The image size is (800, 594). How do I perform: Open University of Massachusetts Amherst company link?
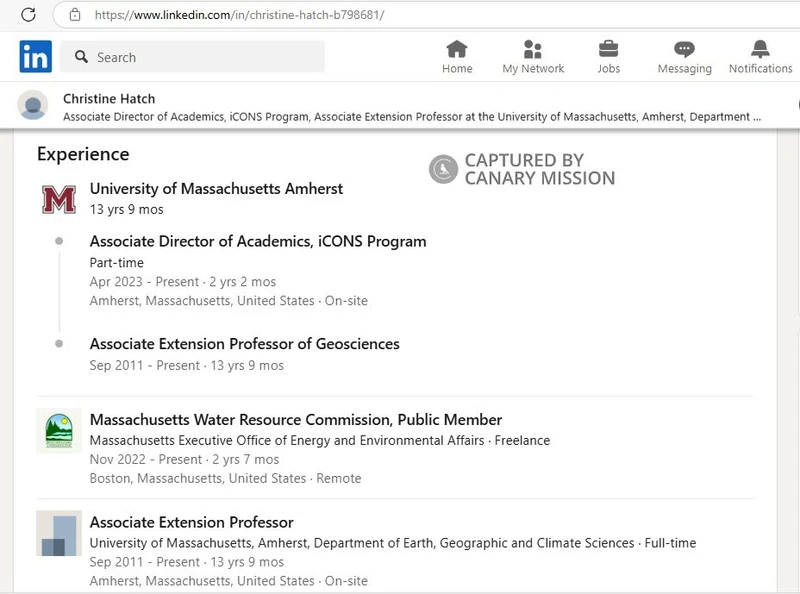pos(216,188)
